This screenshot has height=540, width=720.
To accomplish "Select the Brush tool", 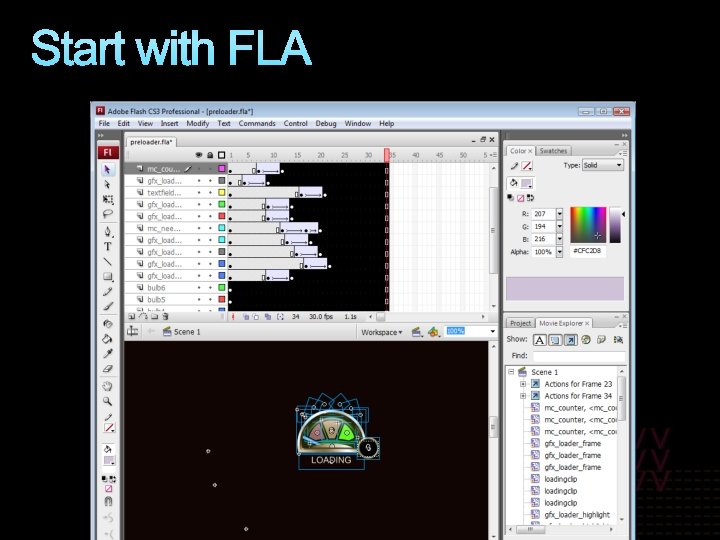I will point(107,306).
